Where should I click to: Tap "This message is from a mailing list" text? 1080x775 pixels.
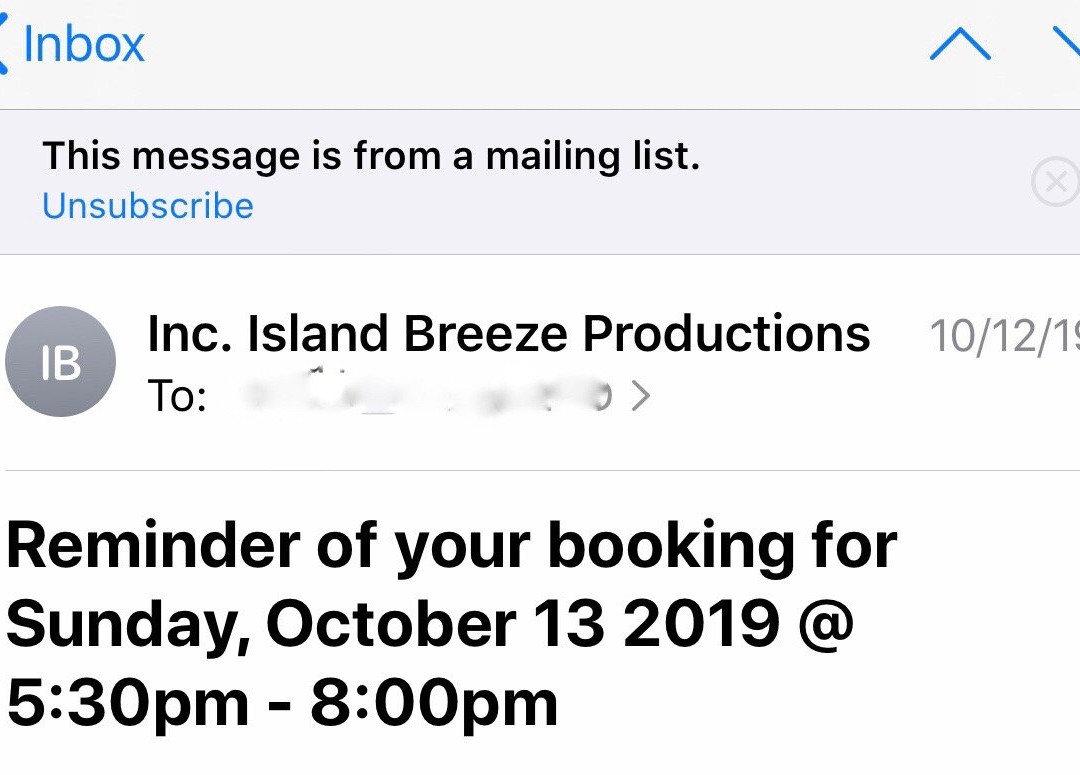371,155
